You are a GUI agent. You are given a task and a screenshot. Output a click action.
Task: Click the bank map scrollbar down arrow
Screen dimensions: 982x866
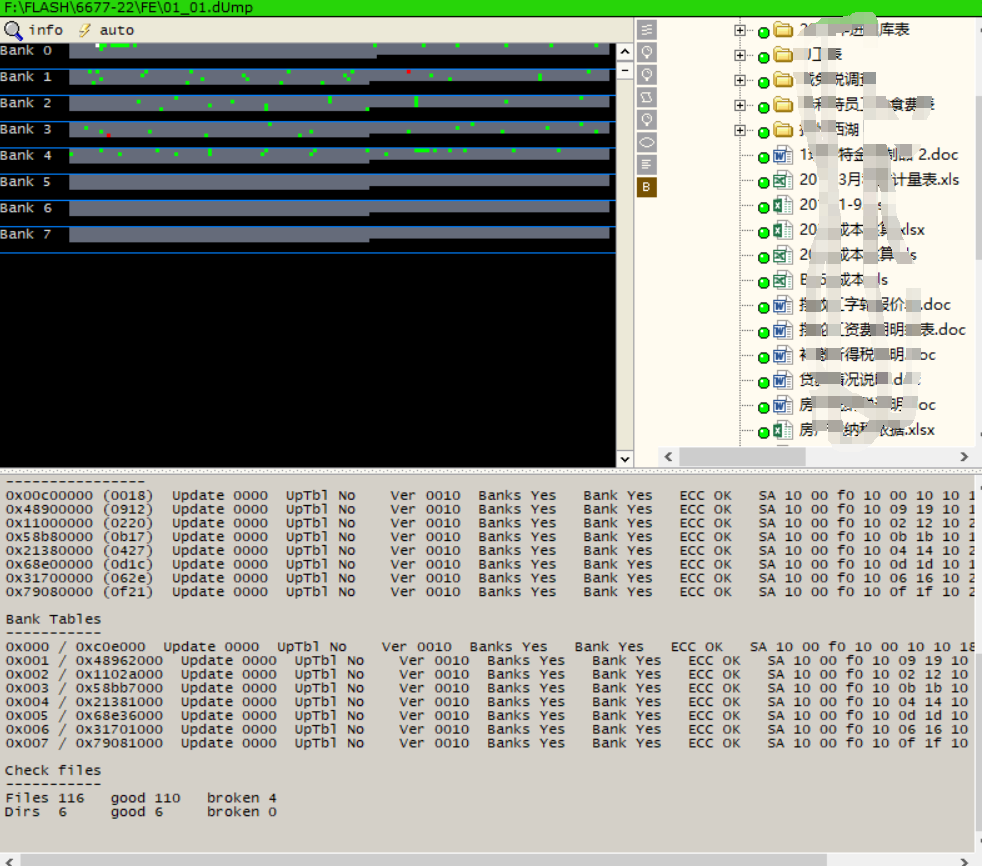pos(624,459)
